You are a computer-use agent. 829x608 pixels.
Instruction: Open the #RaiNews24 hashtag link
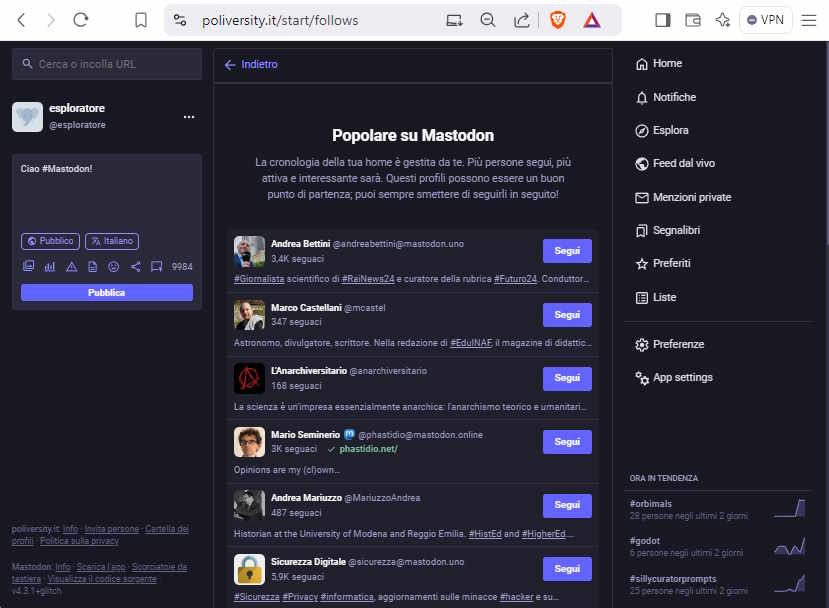368,279
